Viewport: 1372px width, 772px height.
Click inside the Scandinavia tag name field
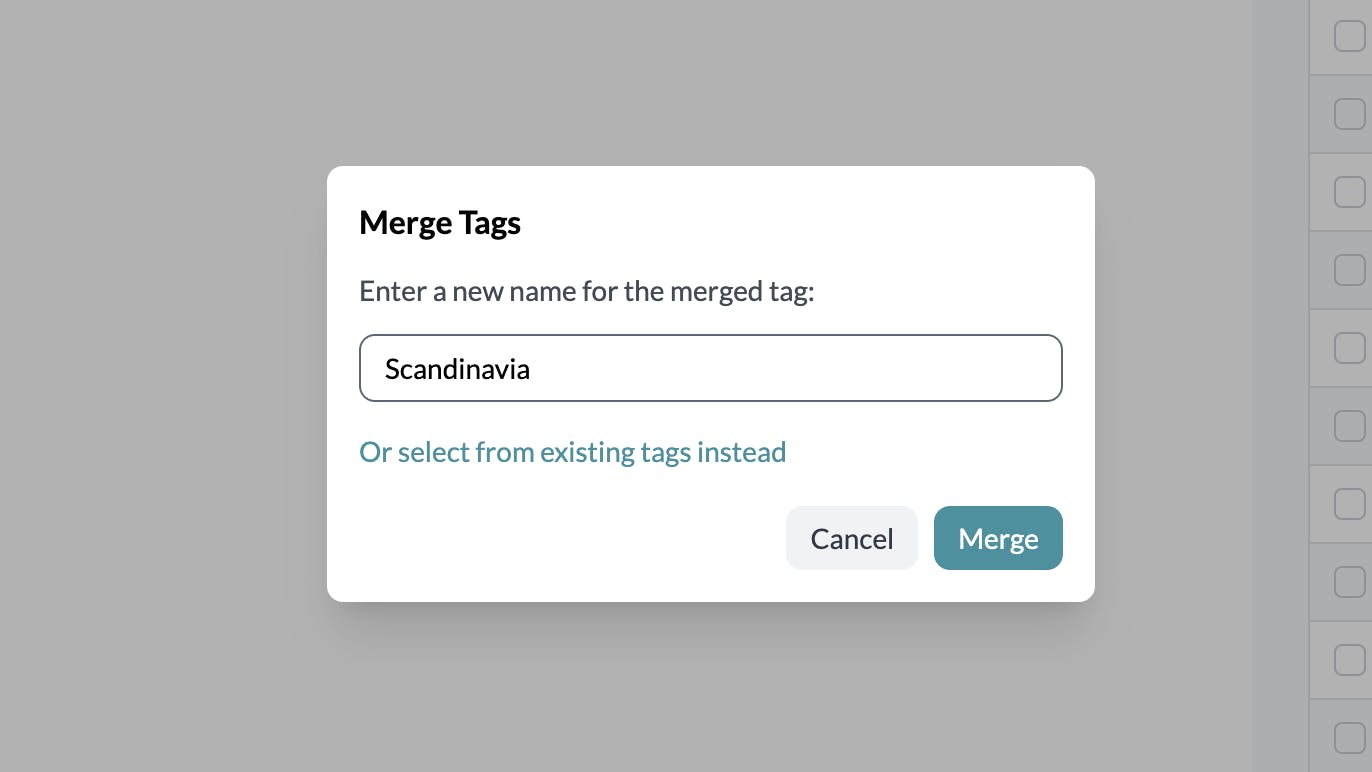710,368
